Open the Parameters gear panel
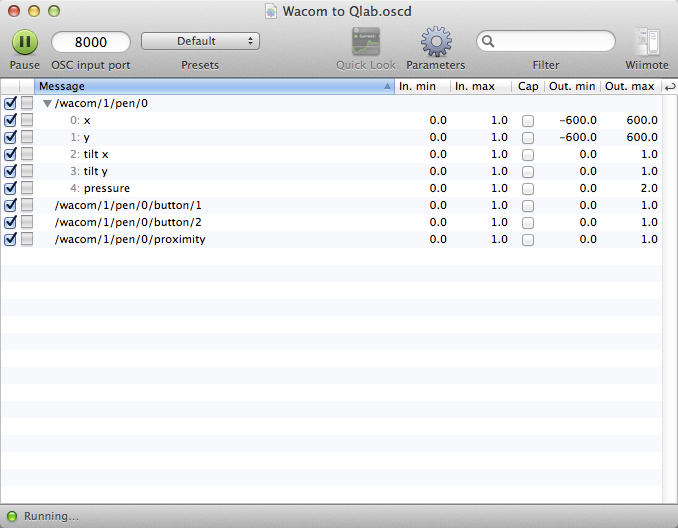 tap(435, 42)
